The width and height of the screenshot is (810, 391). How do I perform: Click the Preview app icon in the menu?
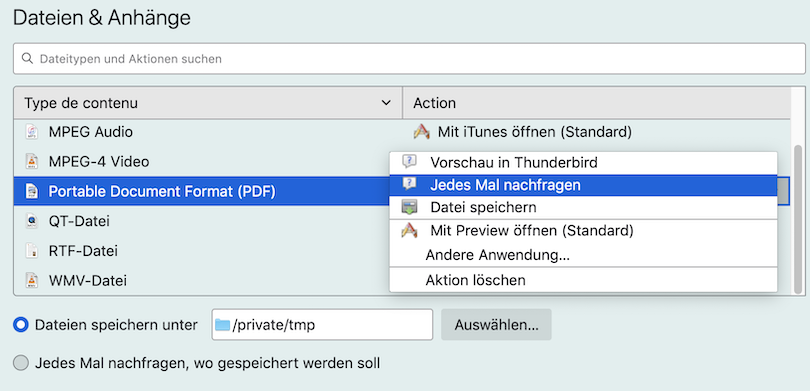click(x=409, y=230)
